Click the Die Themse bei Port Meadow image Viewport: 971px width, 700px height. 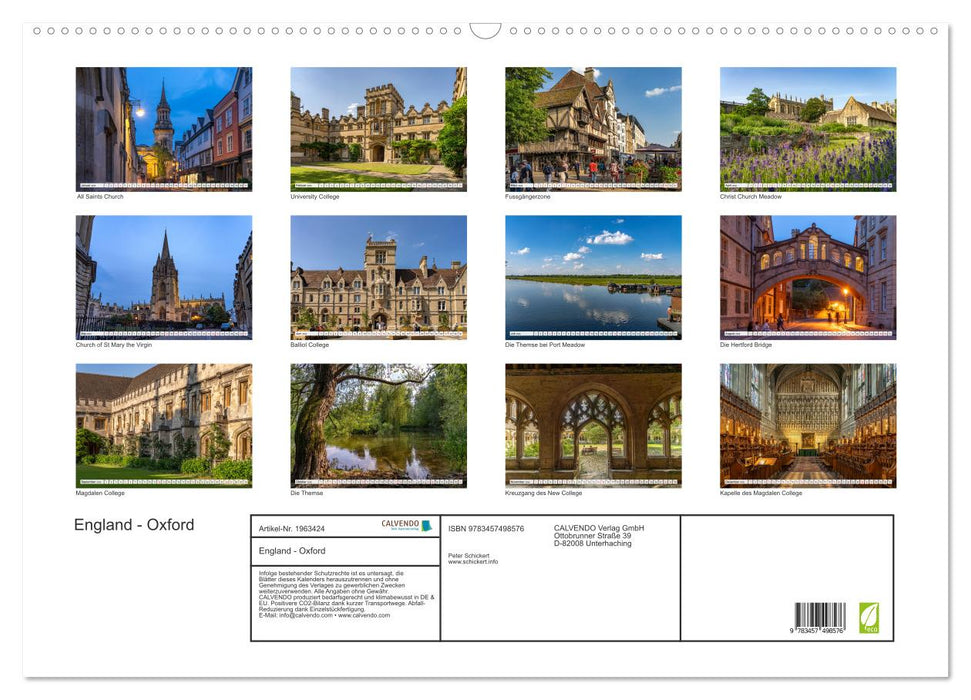point(593,277)
